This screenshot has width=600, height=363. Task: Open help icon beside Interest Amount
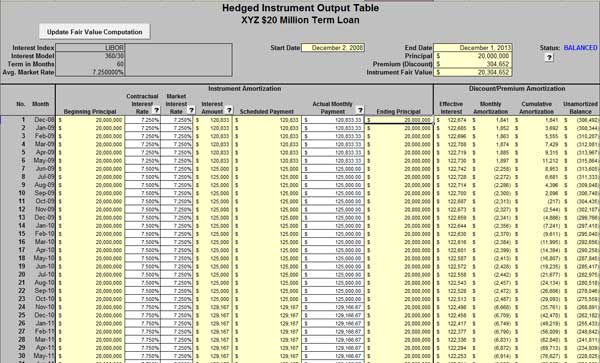pos(228,111)
